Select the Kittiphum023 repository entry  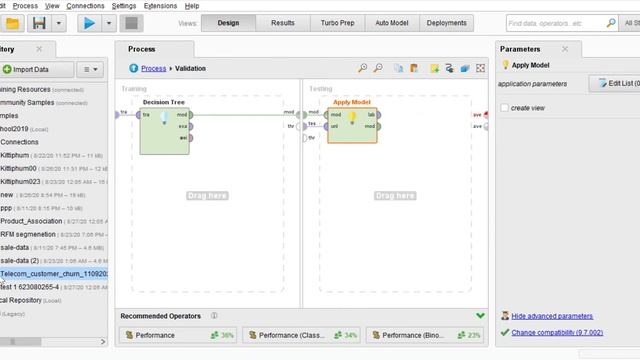click(53, 182)
